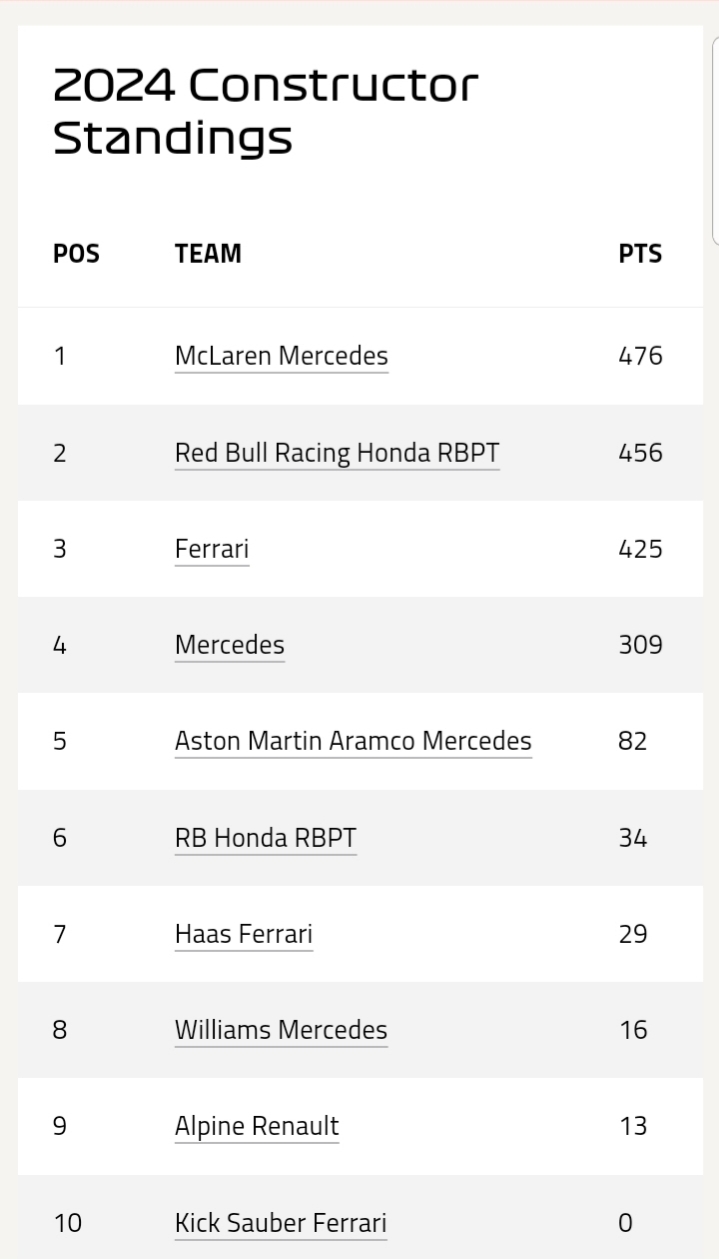Open the McLaren Mercedes team link

(281, 356)
